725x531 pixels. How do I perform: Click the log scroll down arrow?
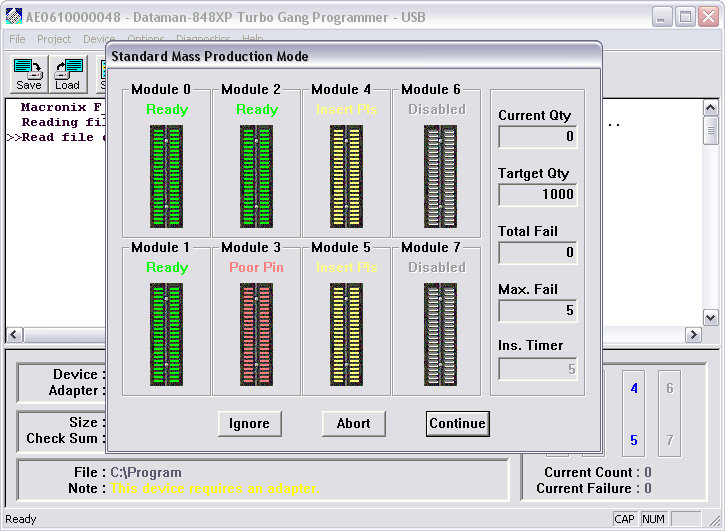coord(710,318)
